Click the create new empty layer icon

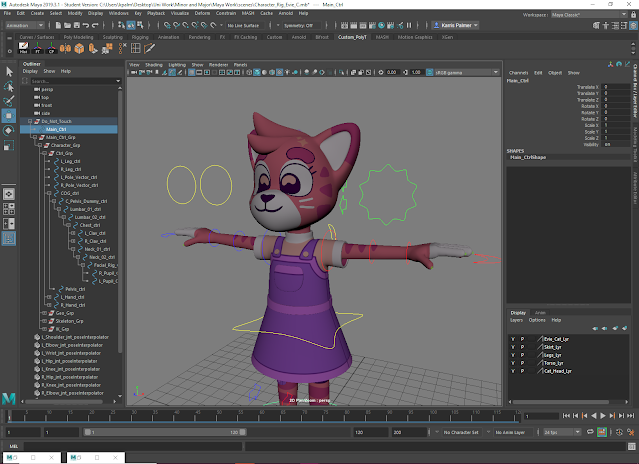615,328
